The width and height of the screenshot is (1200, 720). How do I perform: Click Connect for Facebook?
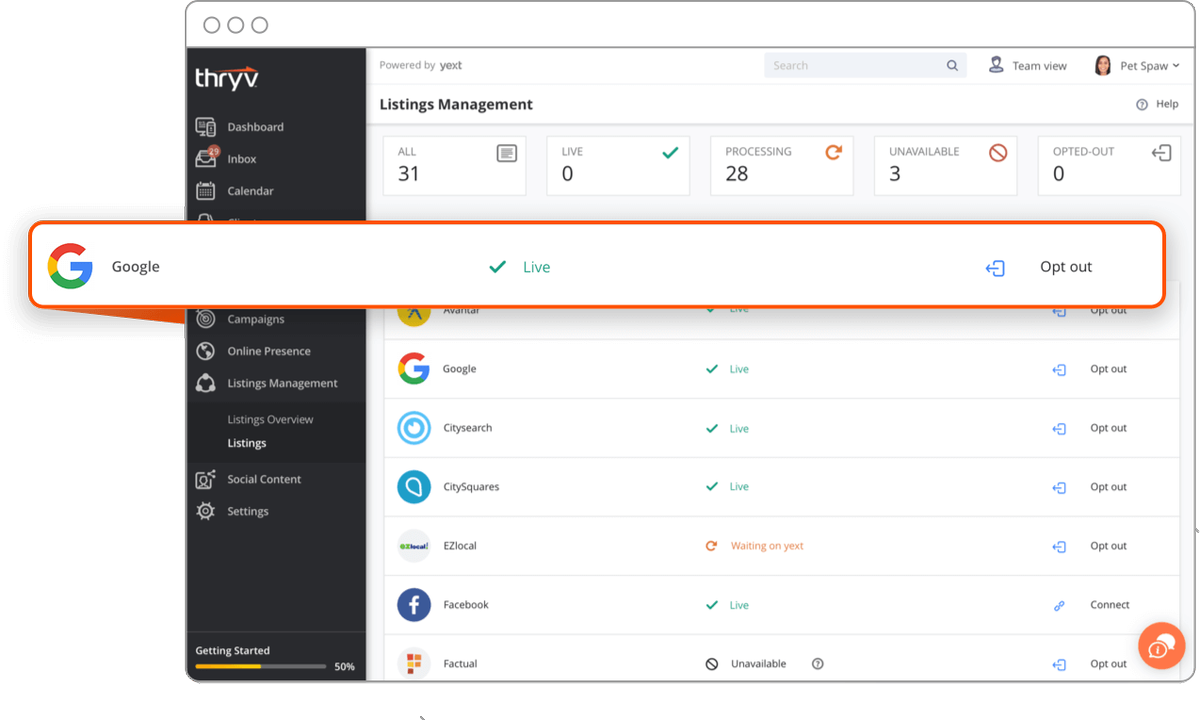1110,605
